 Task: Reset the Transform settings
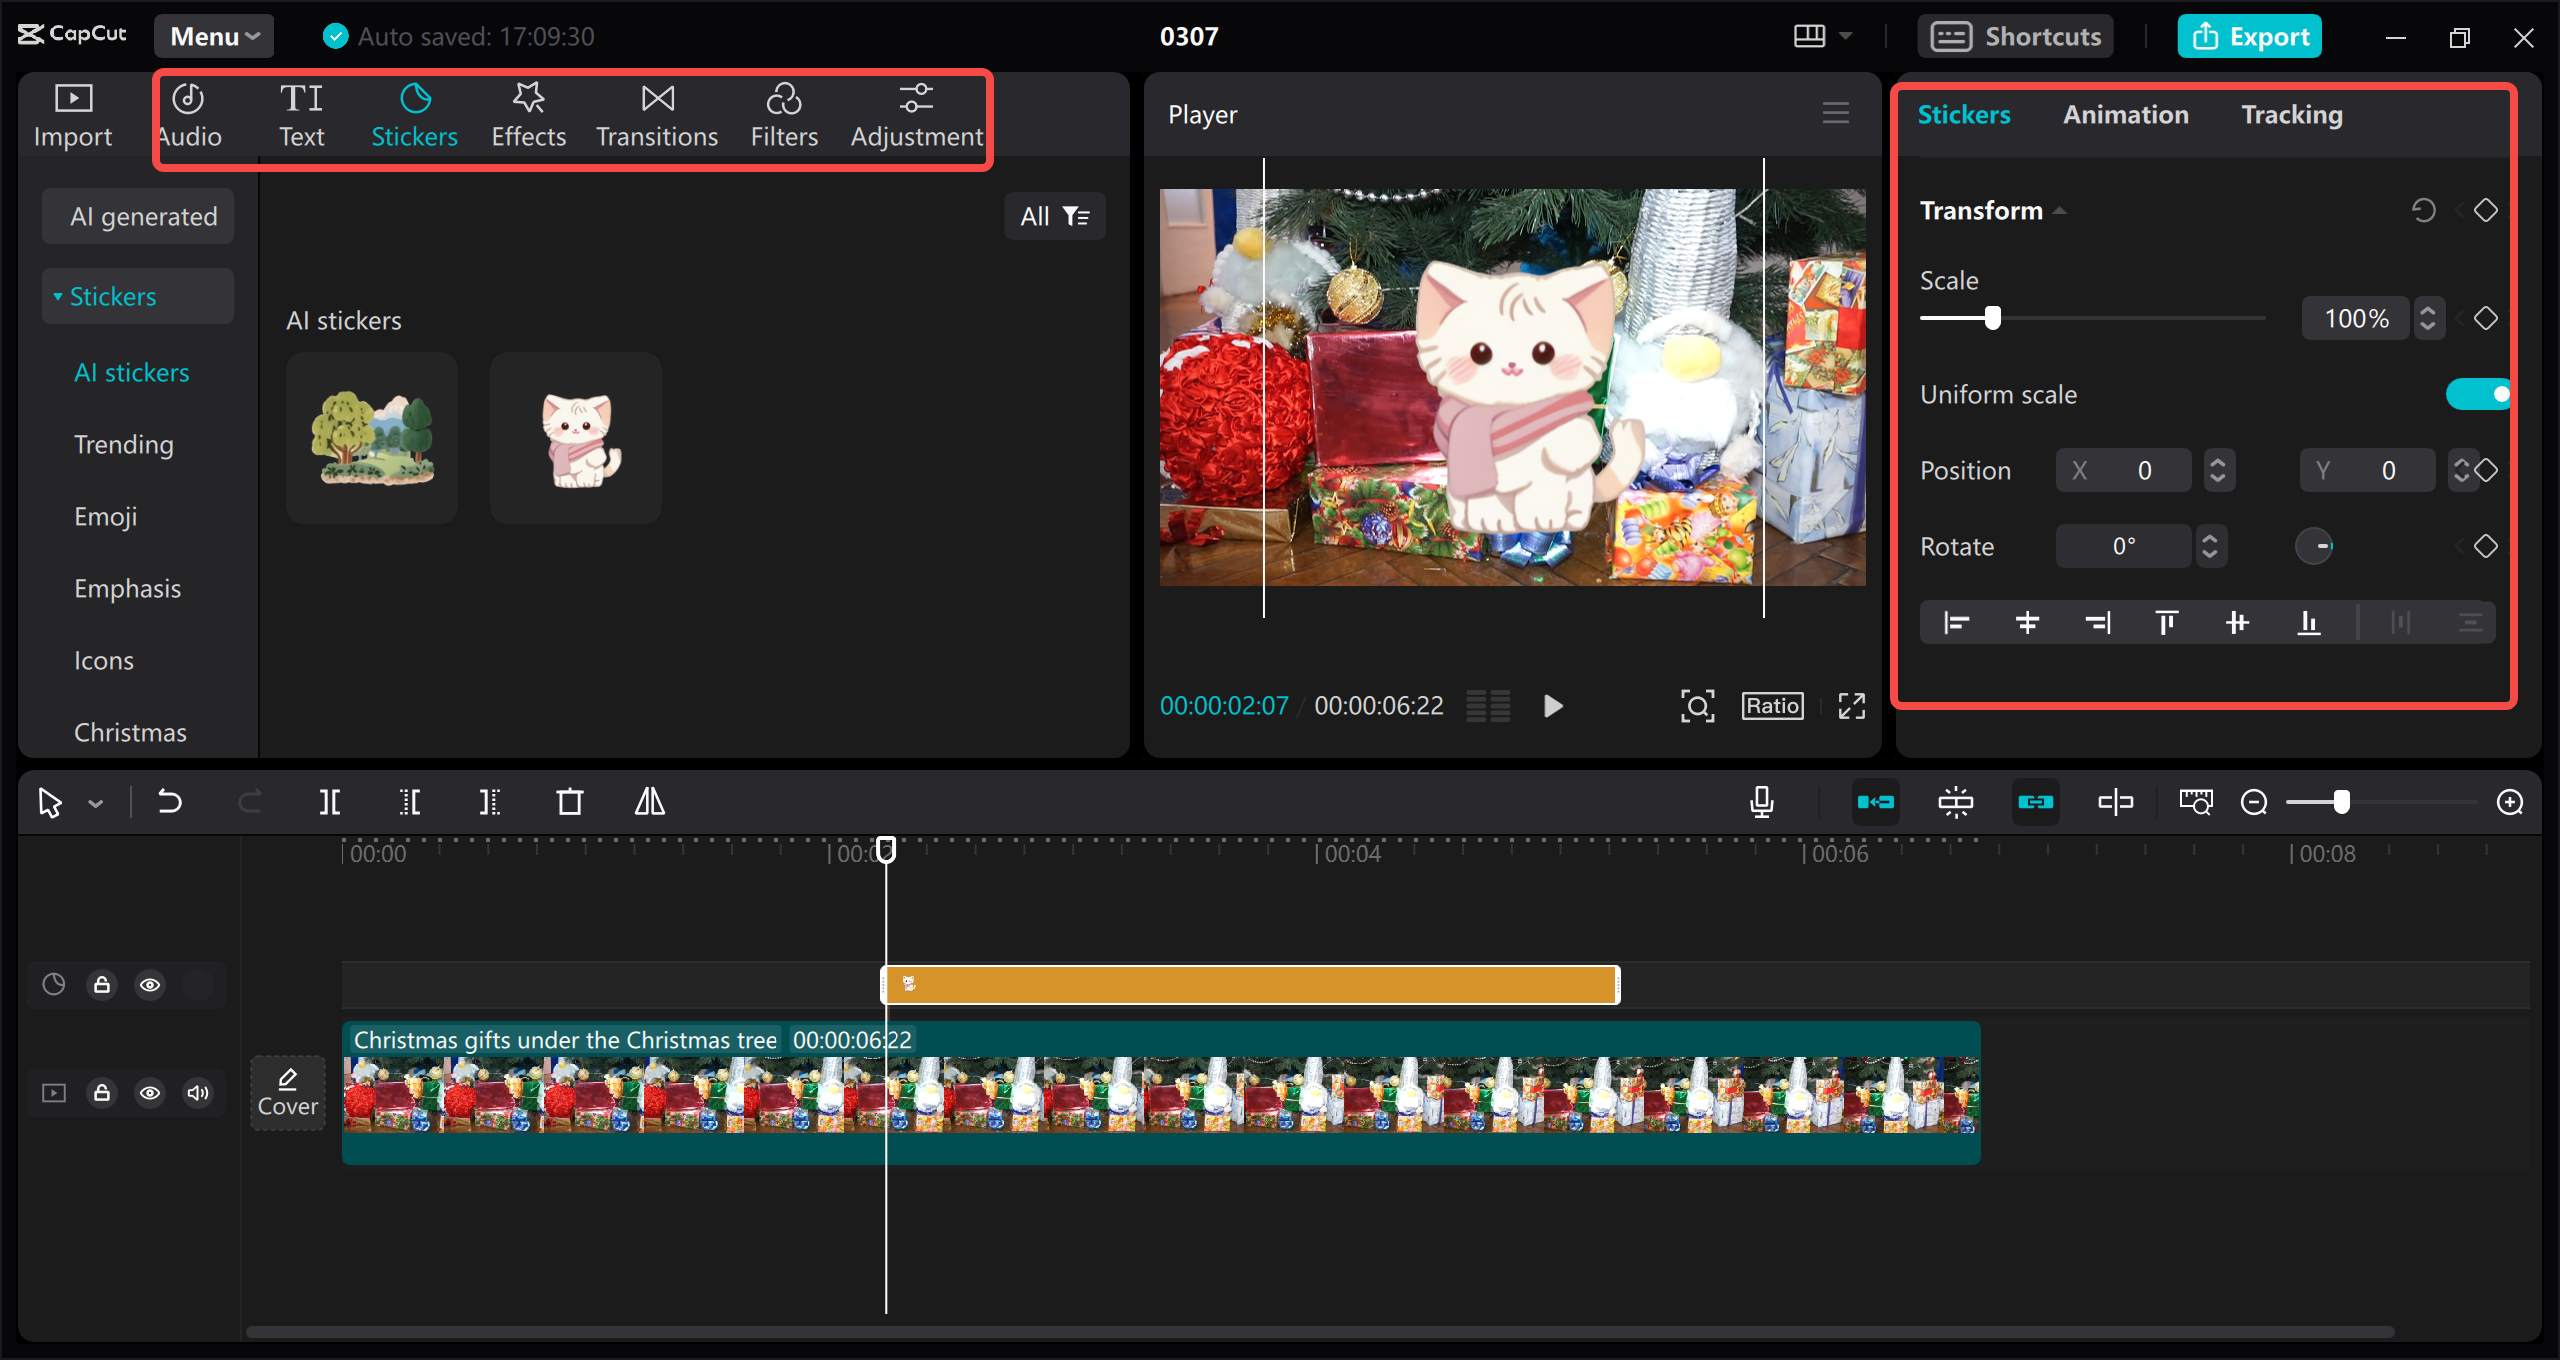point(2423,210)
